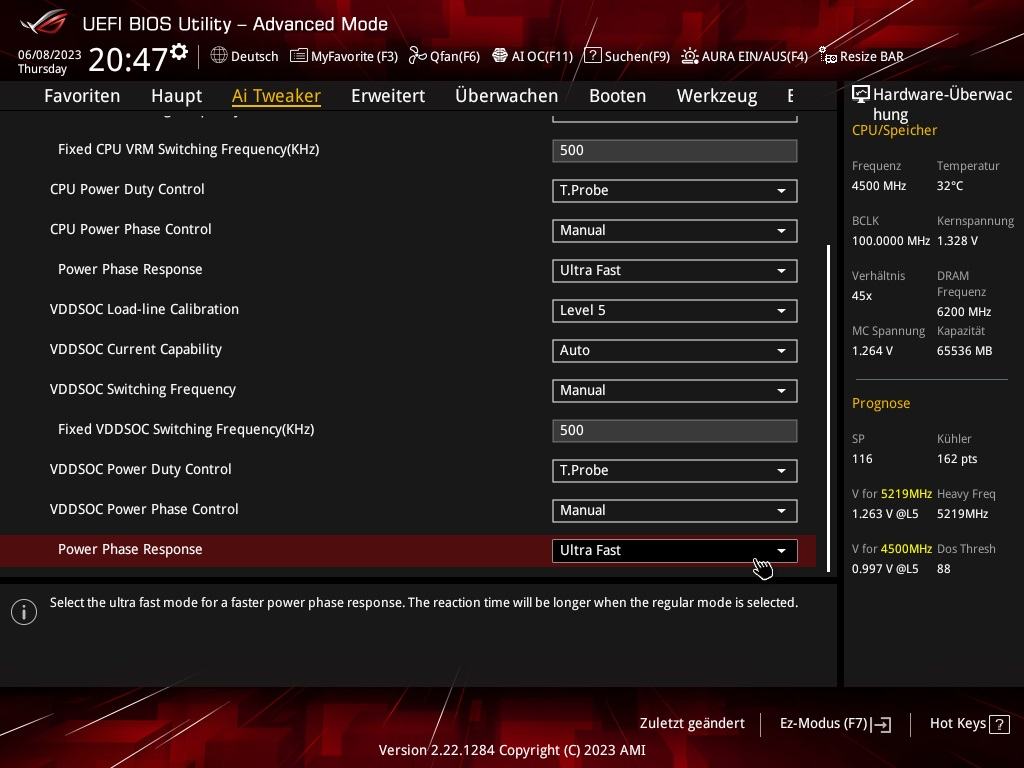Switch to Ez-Modus (F7)
The image size is (1024, 768).
tap(835, 724)
